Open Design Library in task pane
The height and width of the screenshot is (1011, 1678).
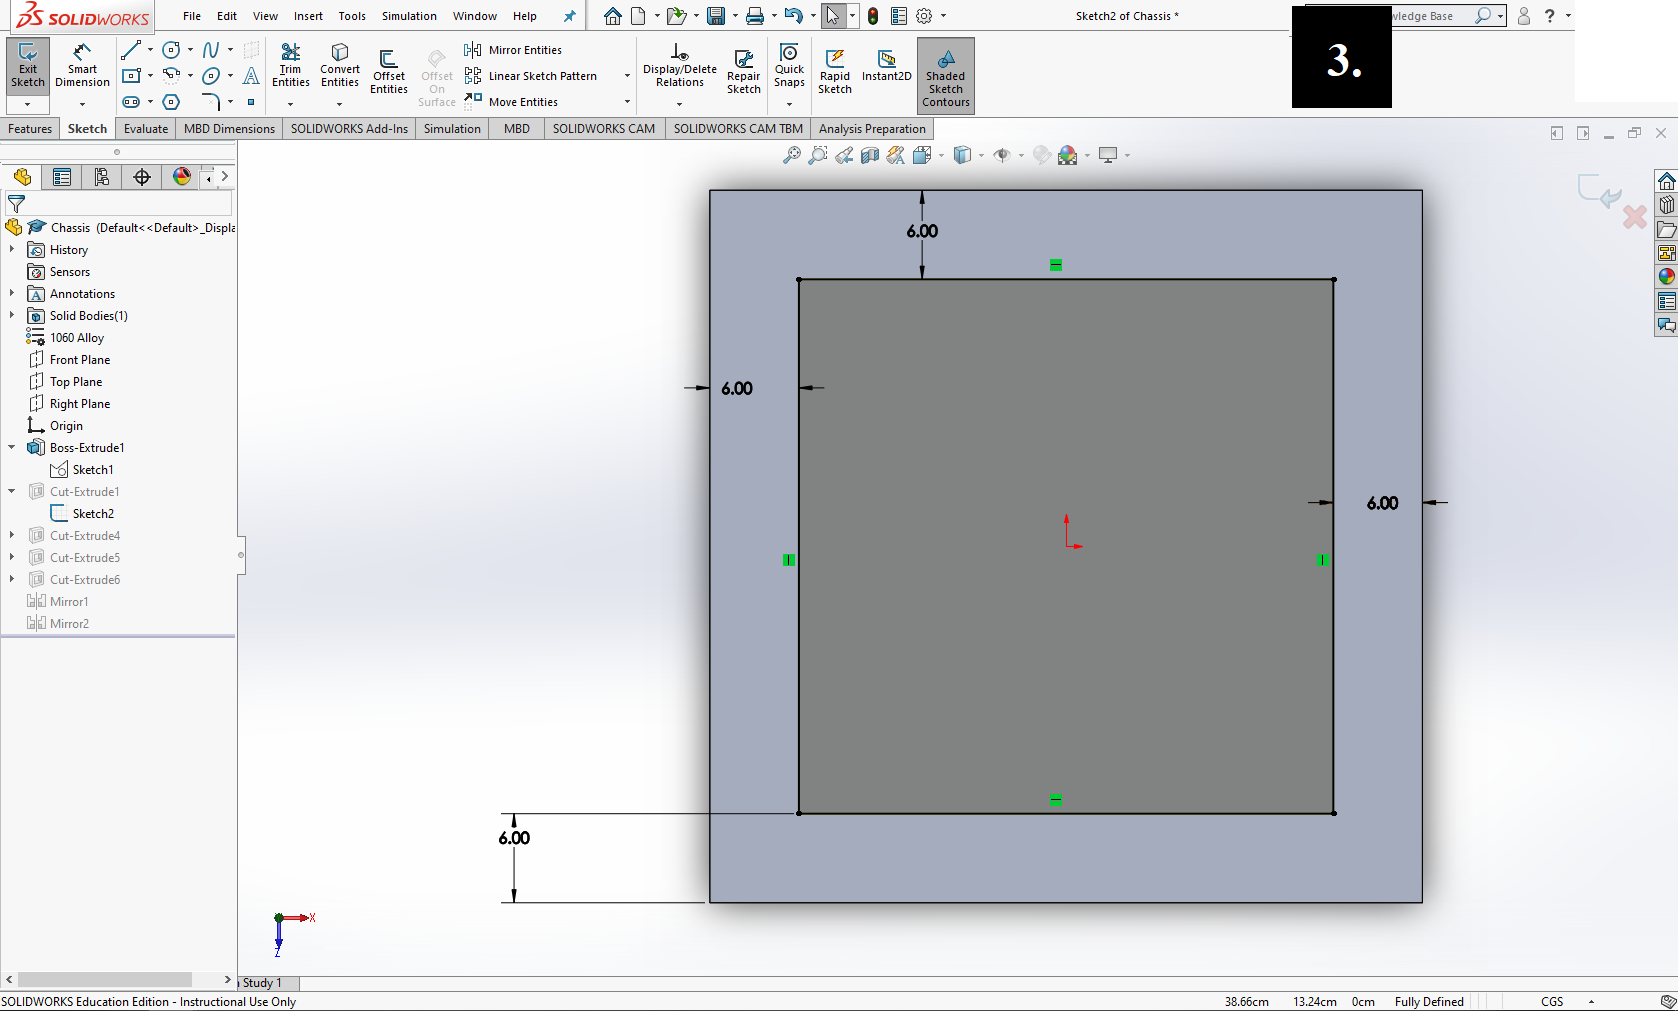(x=1666, y=205)
